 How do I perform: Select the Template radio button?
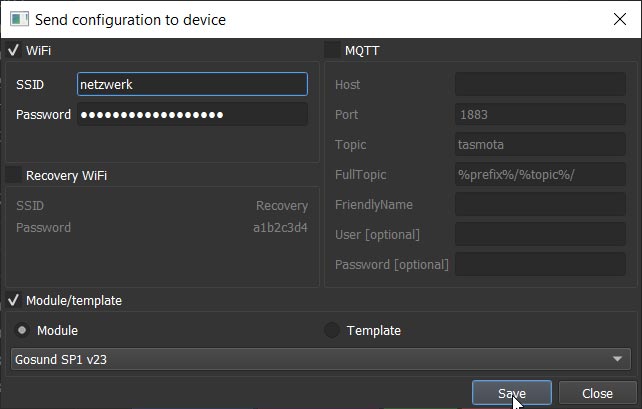332,330
